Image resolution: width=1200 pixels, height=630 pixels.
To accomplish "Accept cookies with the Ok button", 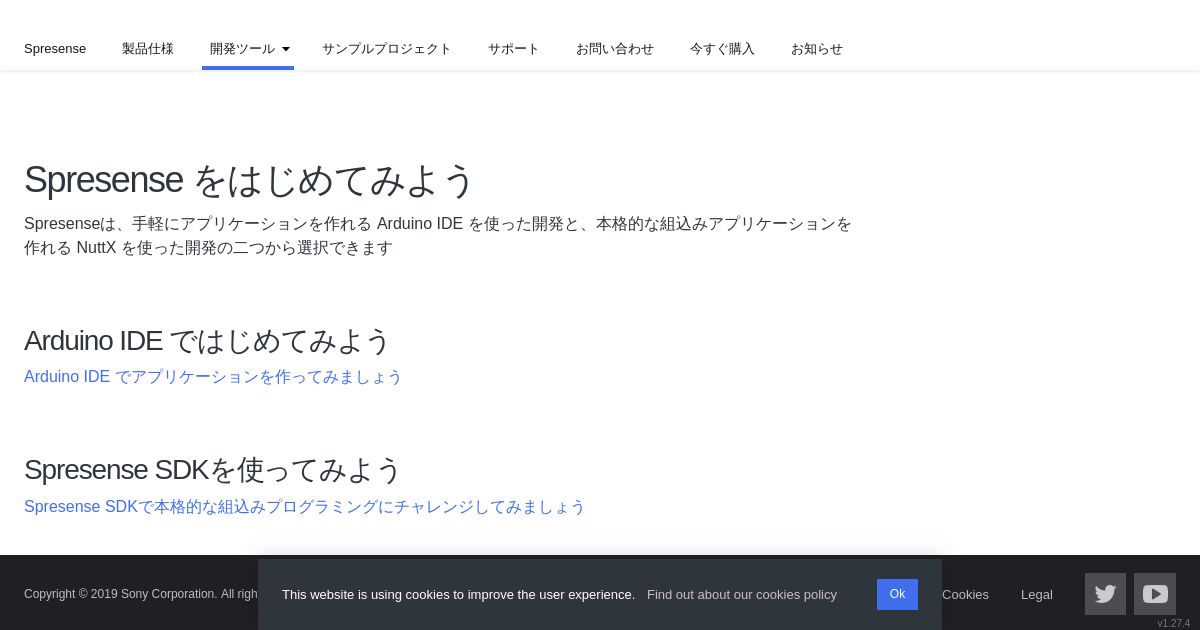I will 897,594.
